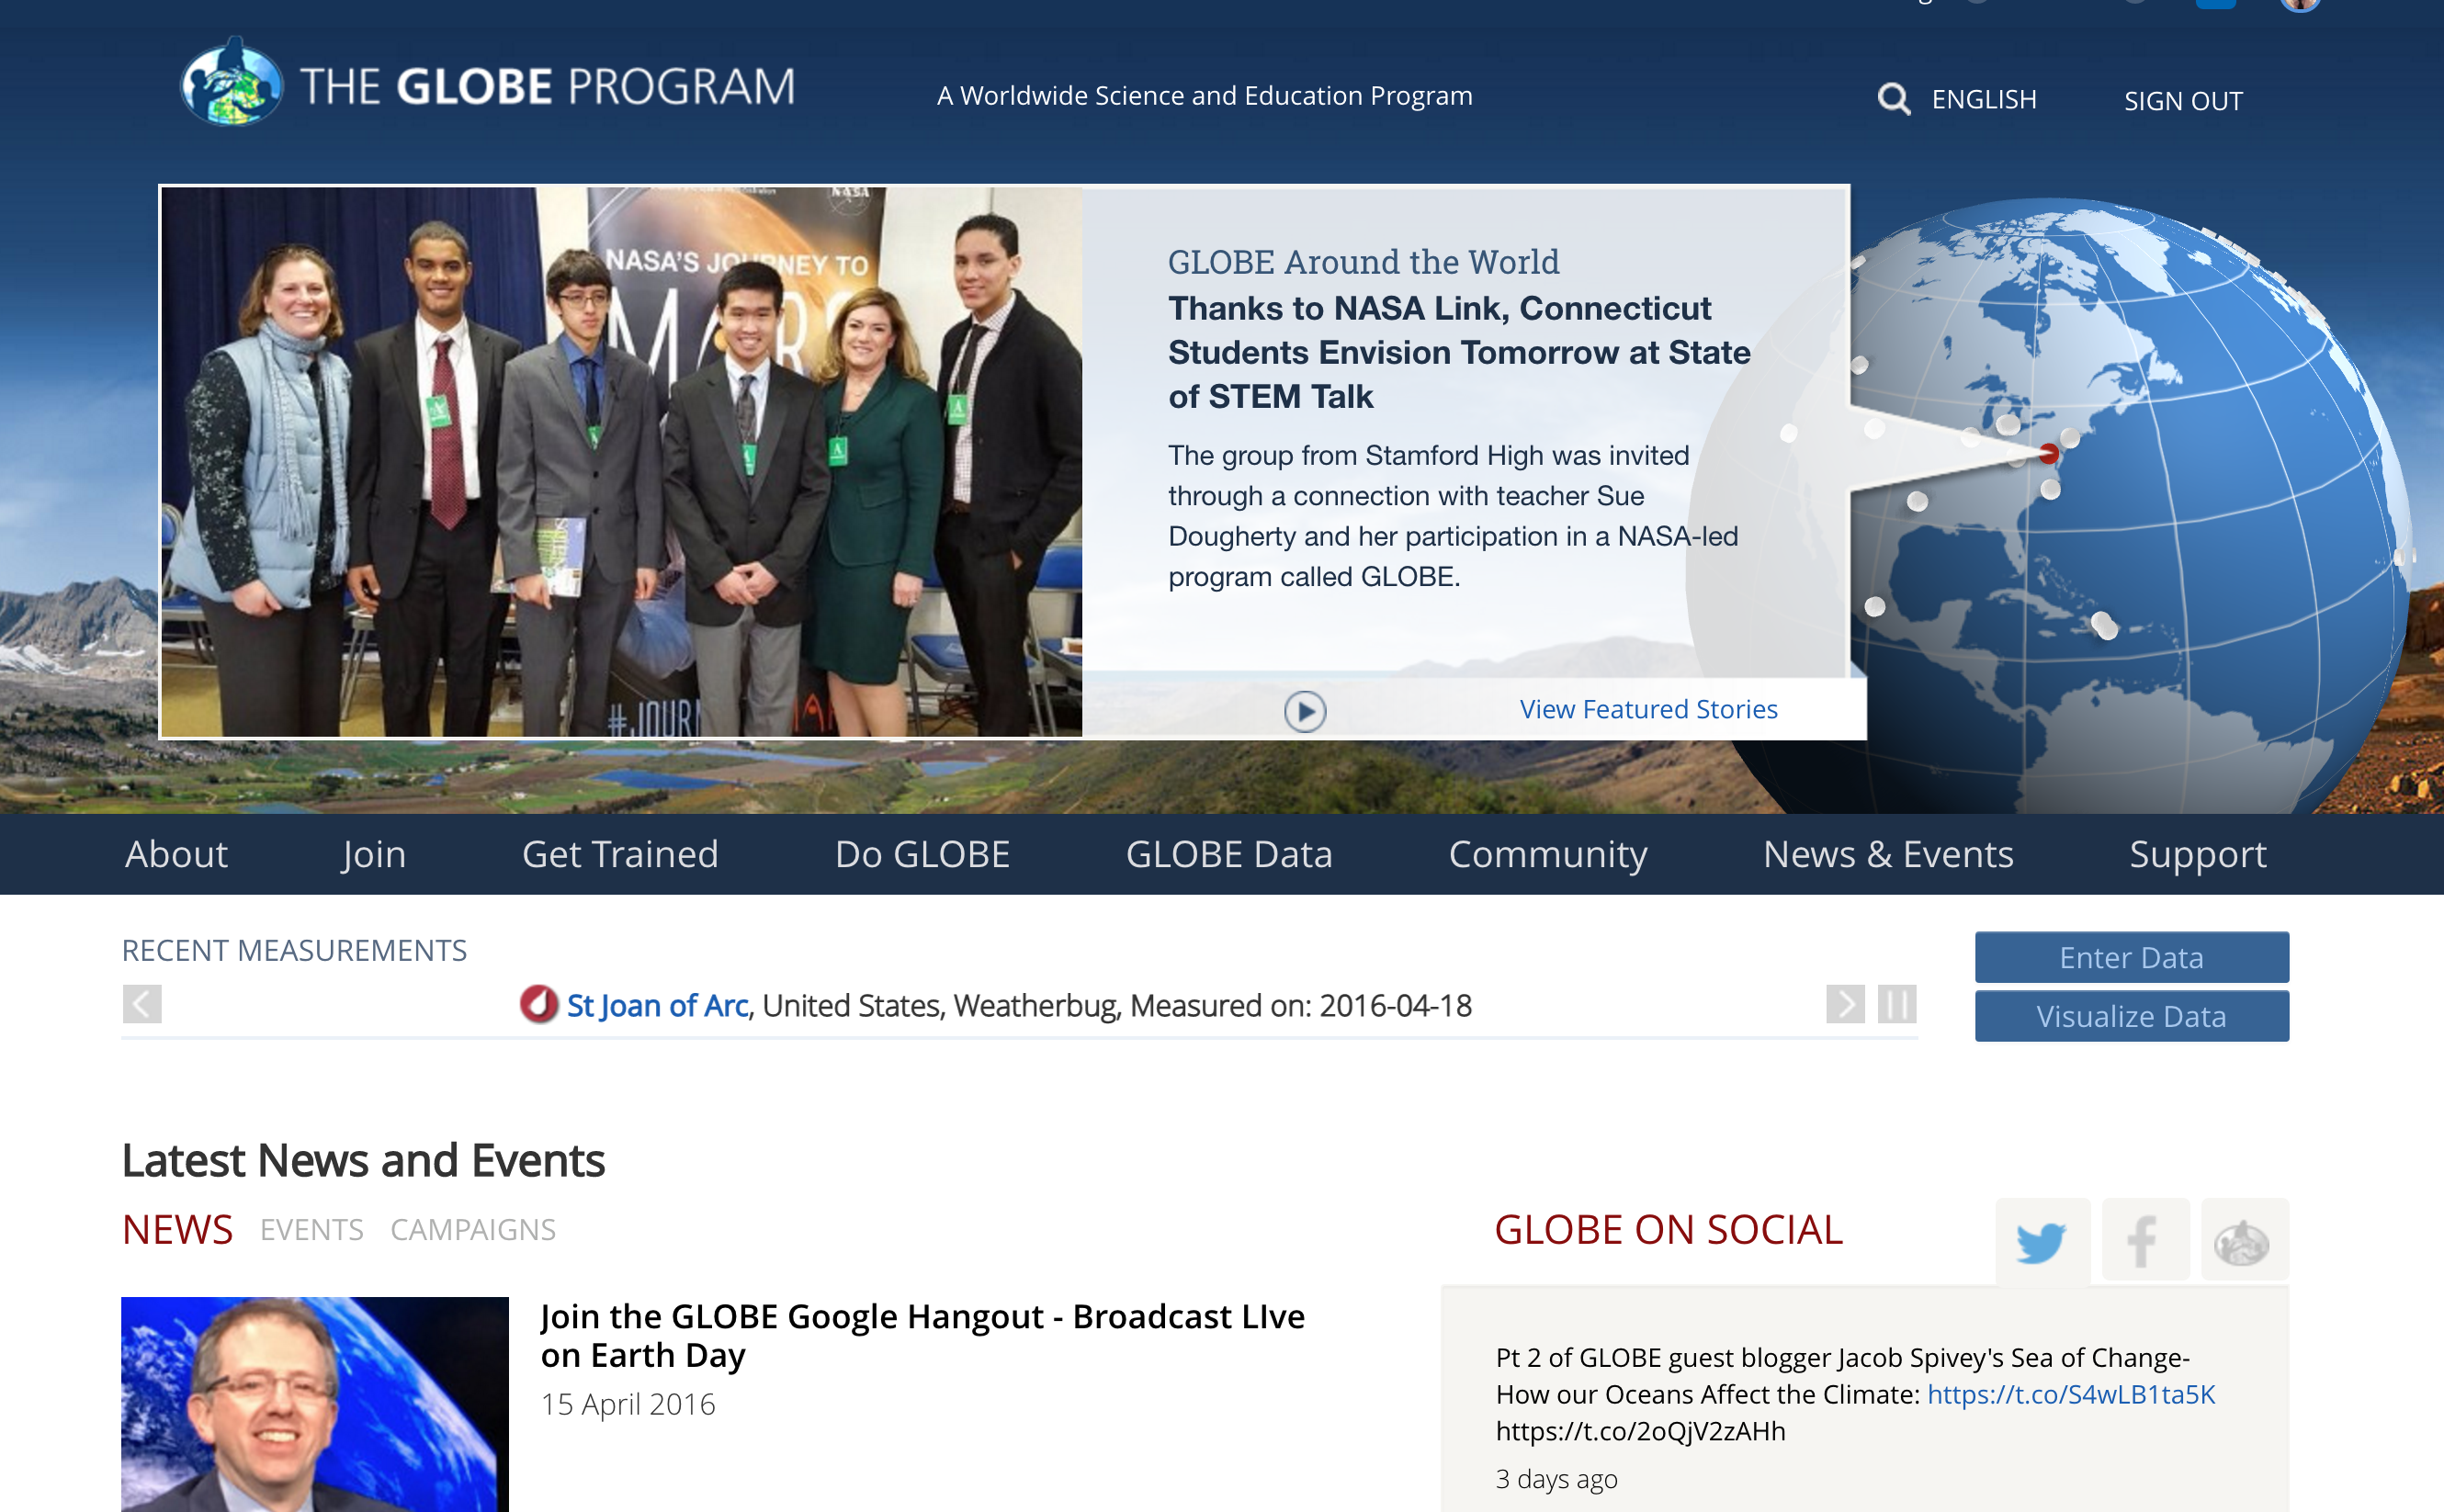The height and width of the screenshot is (1512, 2444).
Task: Open the GLOBE Data menu
Action: tap(1229, 854)
